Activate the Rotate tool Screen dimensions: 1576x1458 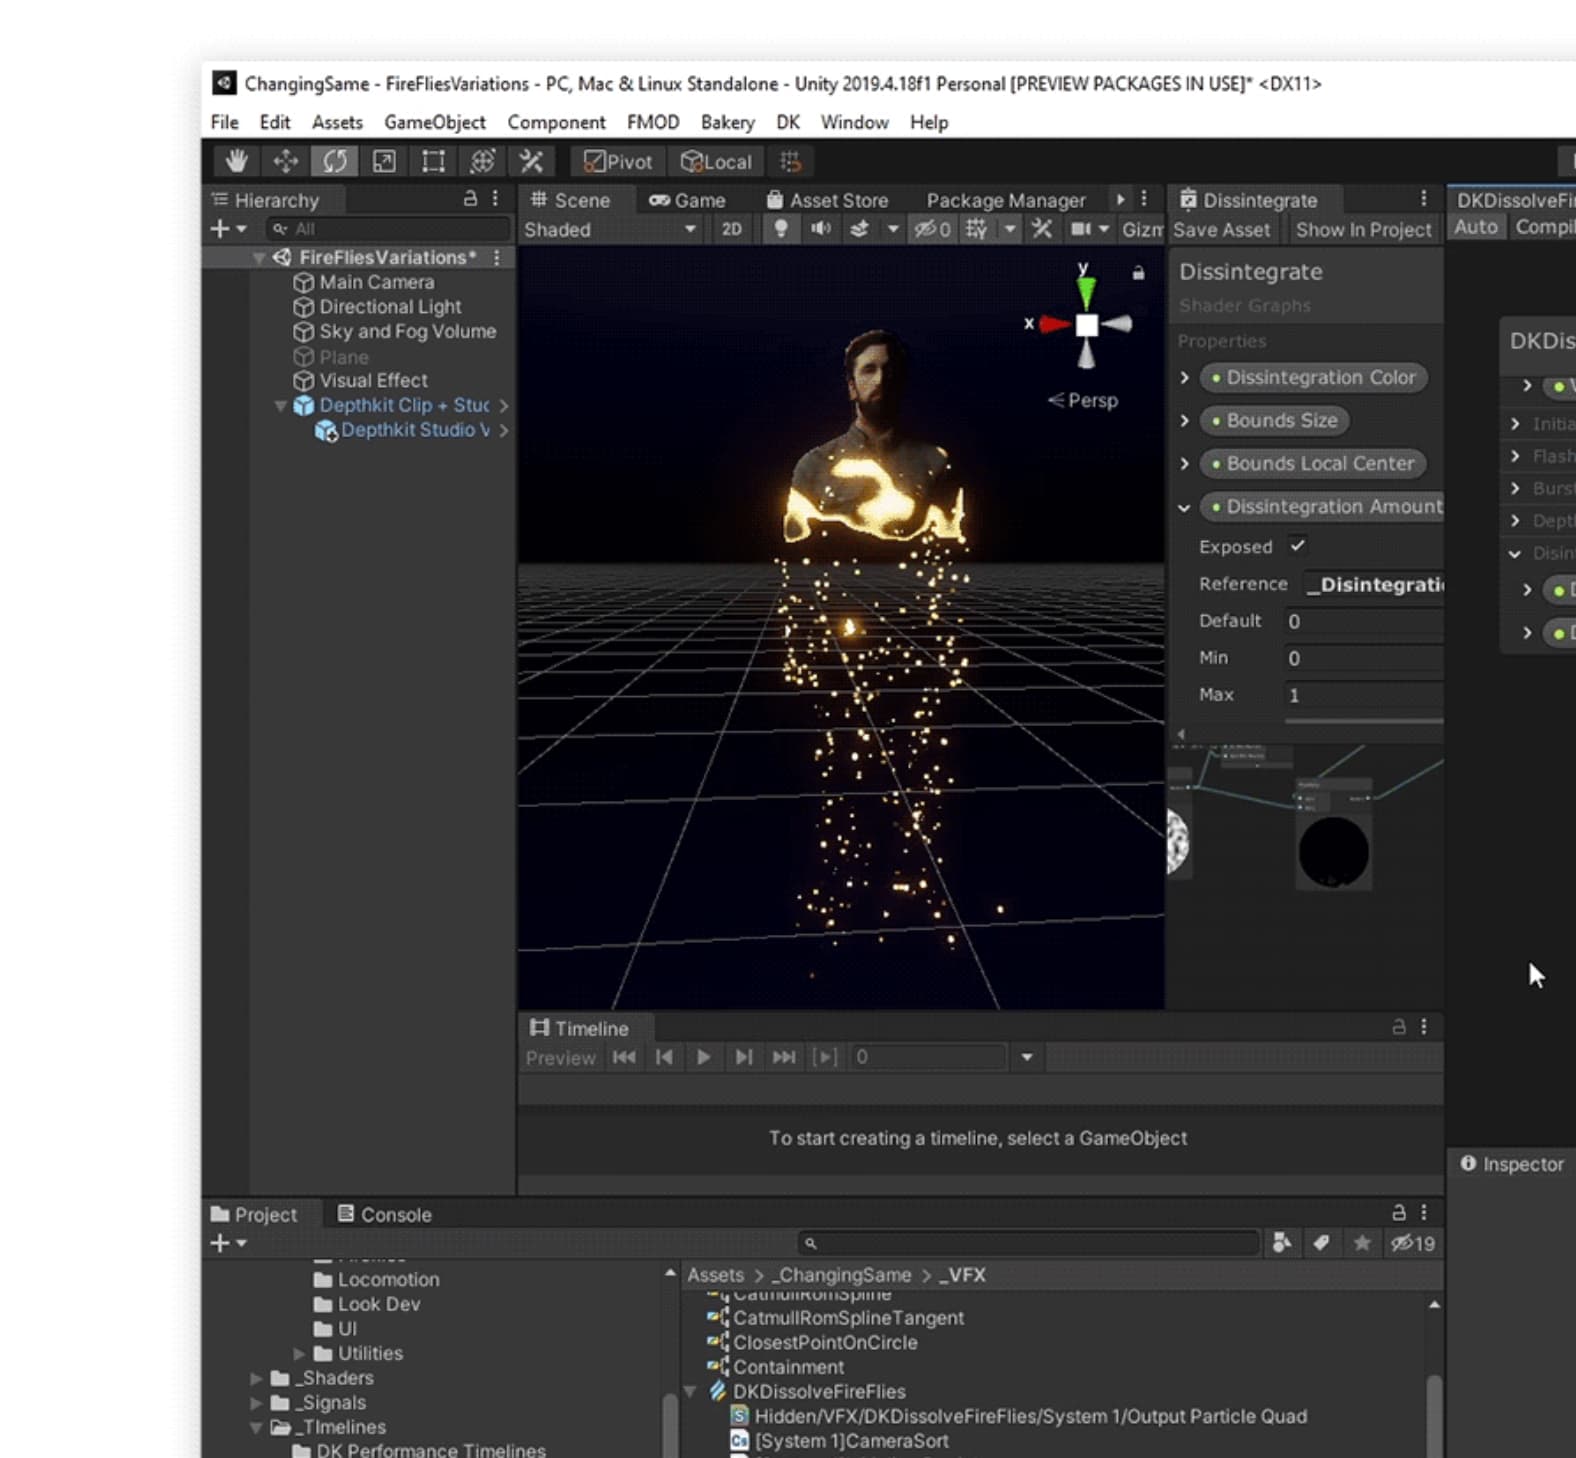point(334,161)
